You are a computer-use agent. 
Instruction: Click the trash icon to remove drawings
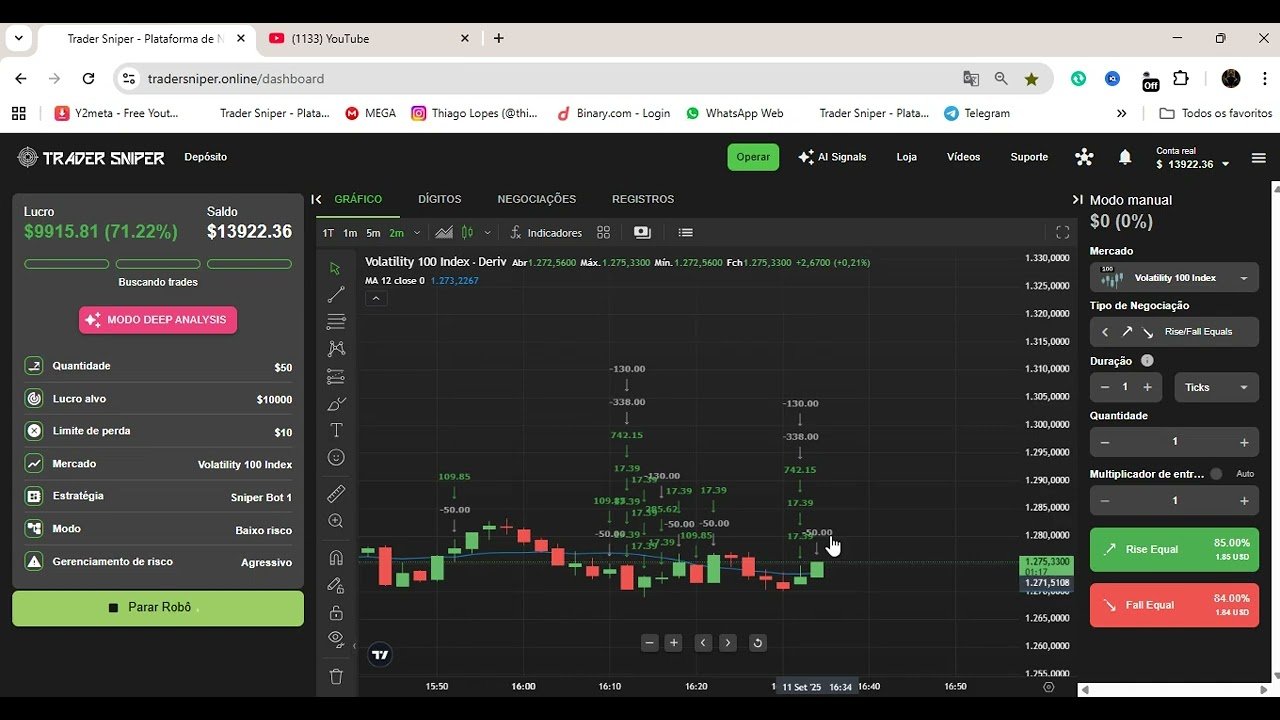(336, 677)
